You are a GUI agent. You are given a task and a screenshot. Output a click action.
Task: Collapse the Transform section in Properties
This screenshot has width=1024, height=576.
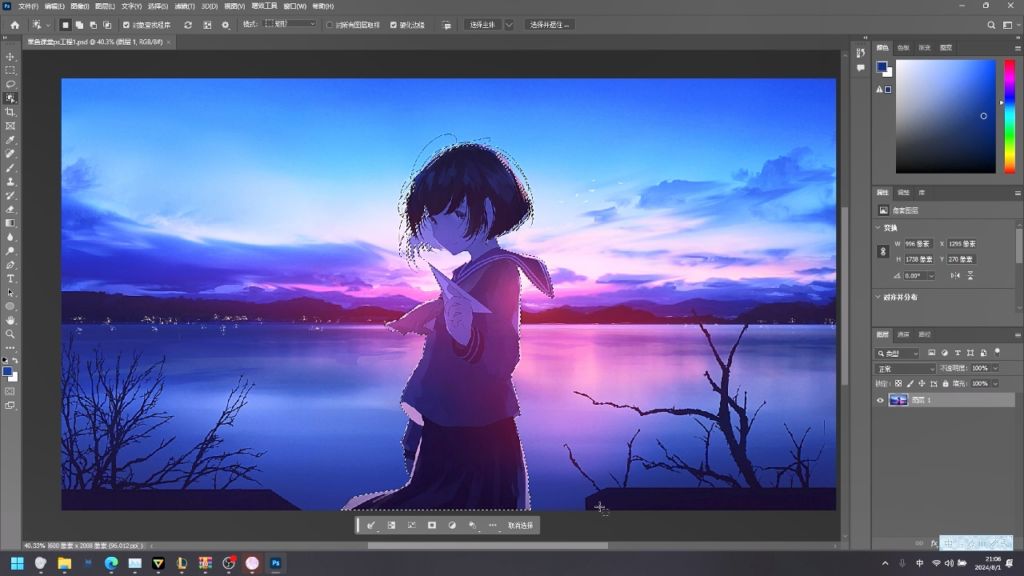[878, 227]
